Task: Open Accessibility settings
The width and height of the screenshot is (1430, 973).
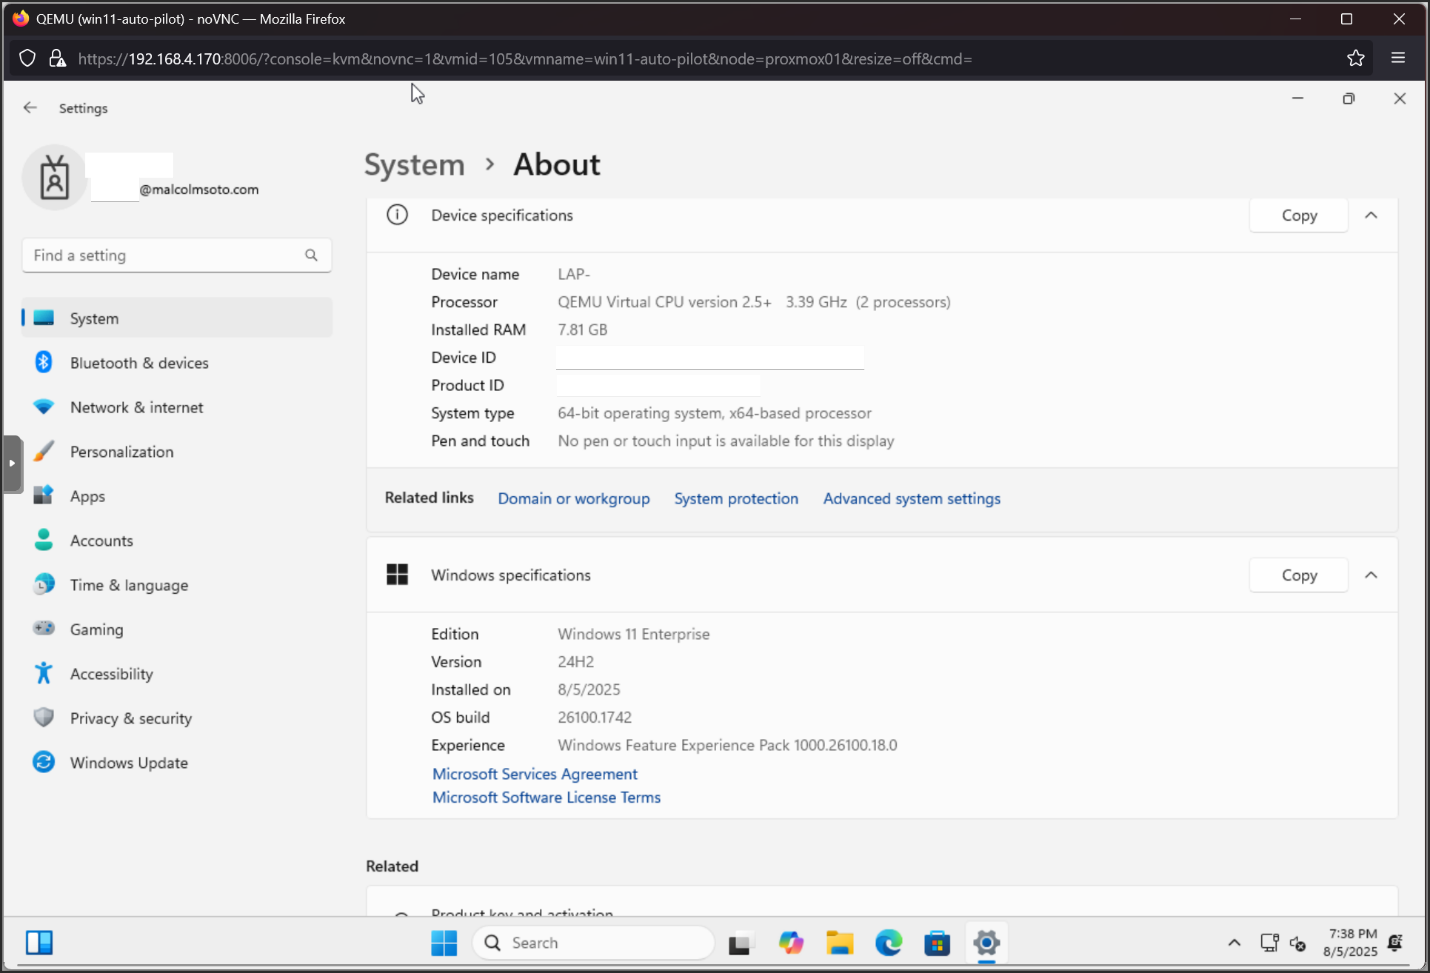Action: tap(111, 674)
